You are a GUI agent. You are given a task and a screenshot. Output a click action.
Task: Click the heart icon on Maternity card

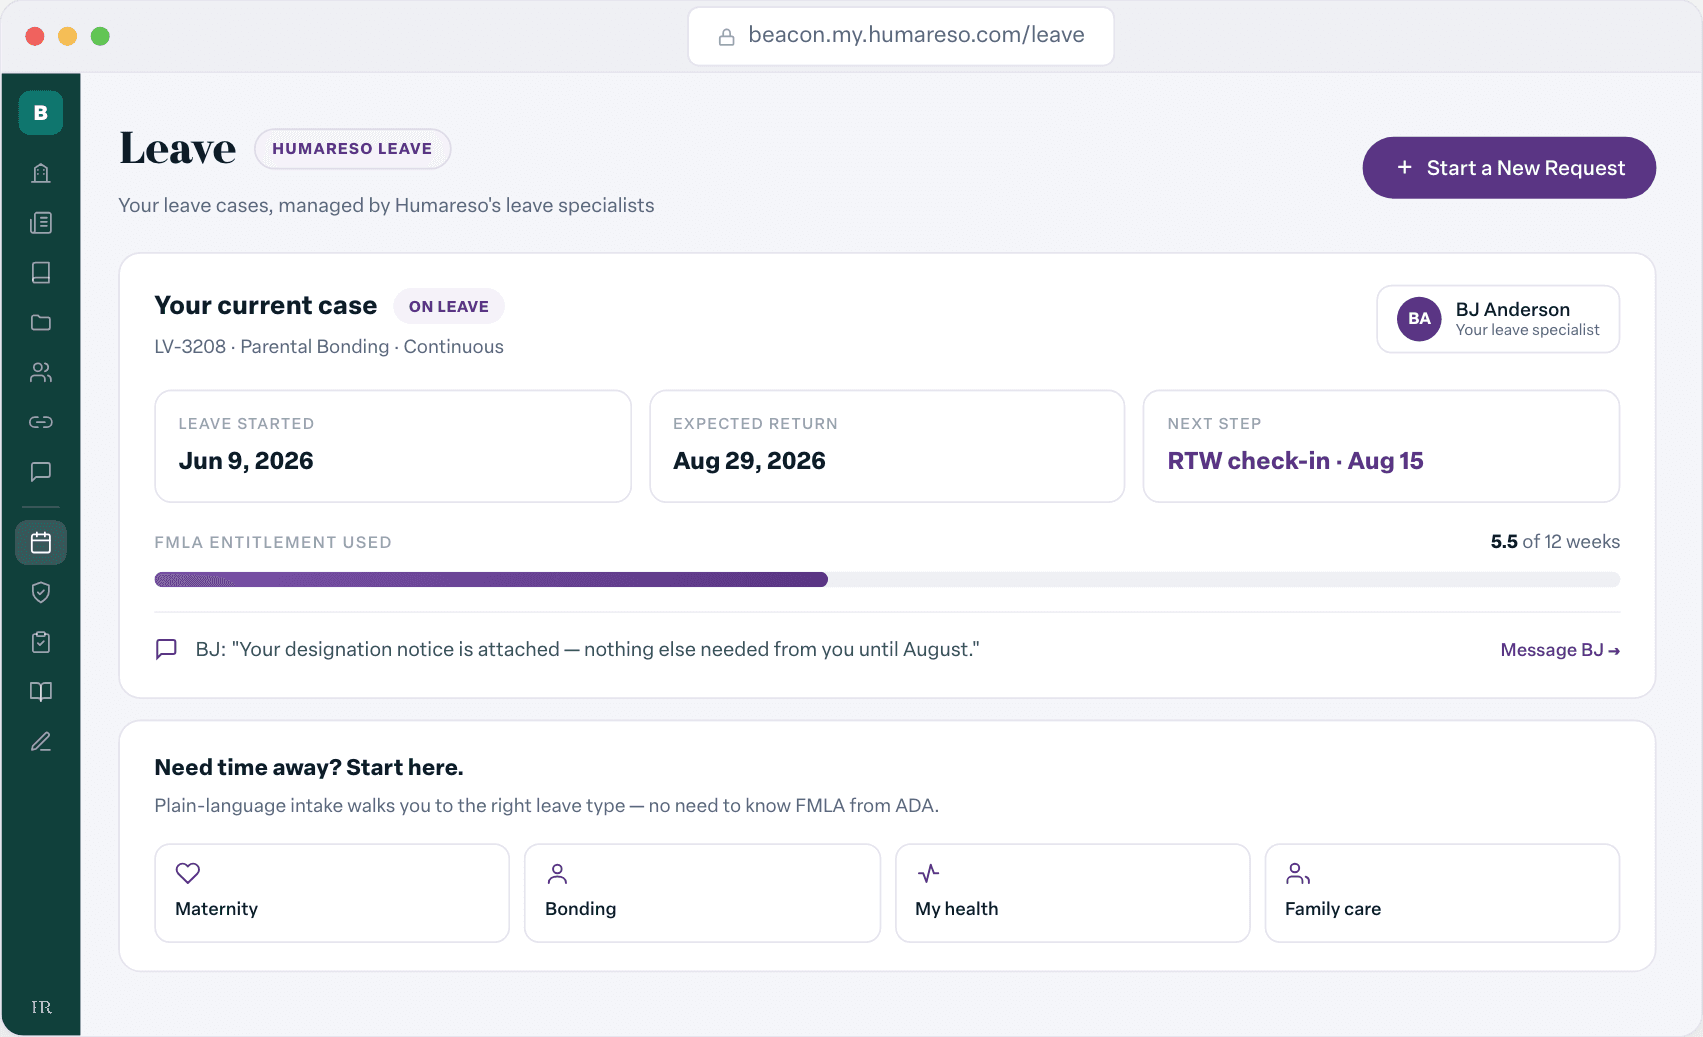(188, 873)
